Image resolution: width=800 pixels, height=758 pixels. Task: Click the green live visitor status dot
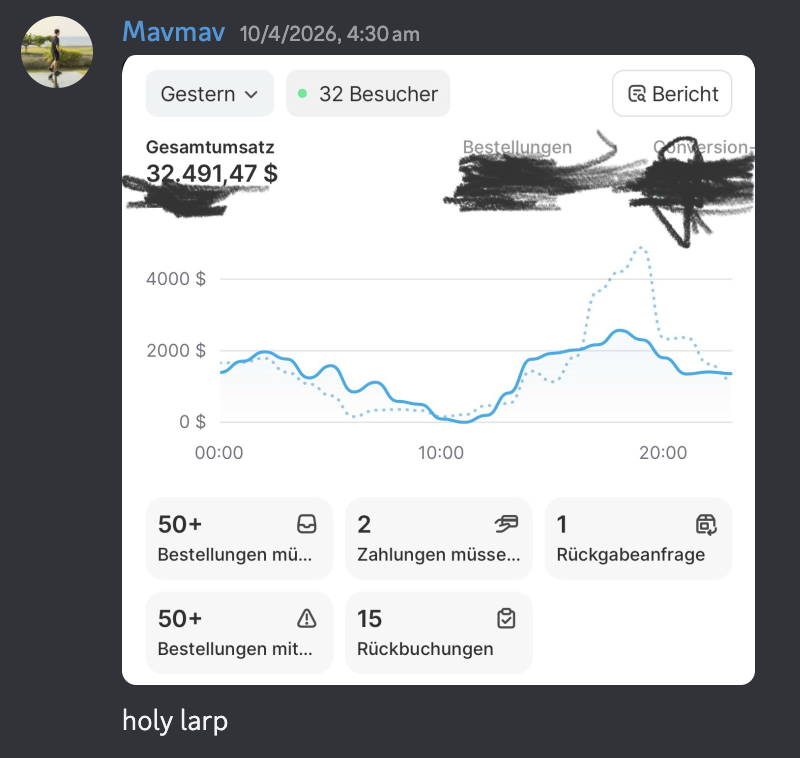(302, 93)
